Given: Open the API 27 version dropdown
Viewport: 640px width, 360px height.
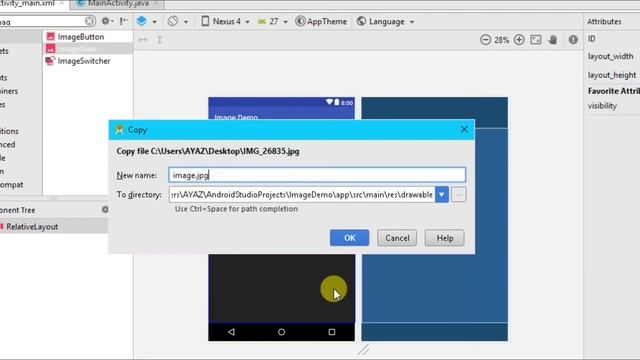Looking at the screenshot, I should pos(273,21).
